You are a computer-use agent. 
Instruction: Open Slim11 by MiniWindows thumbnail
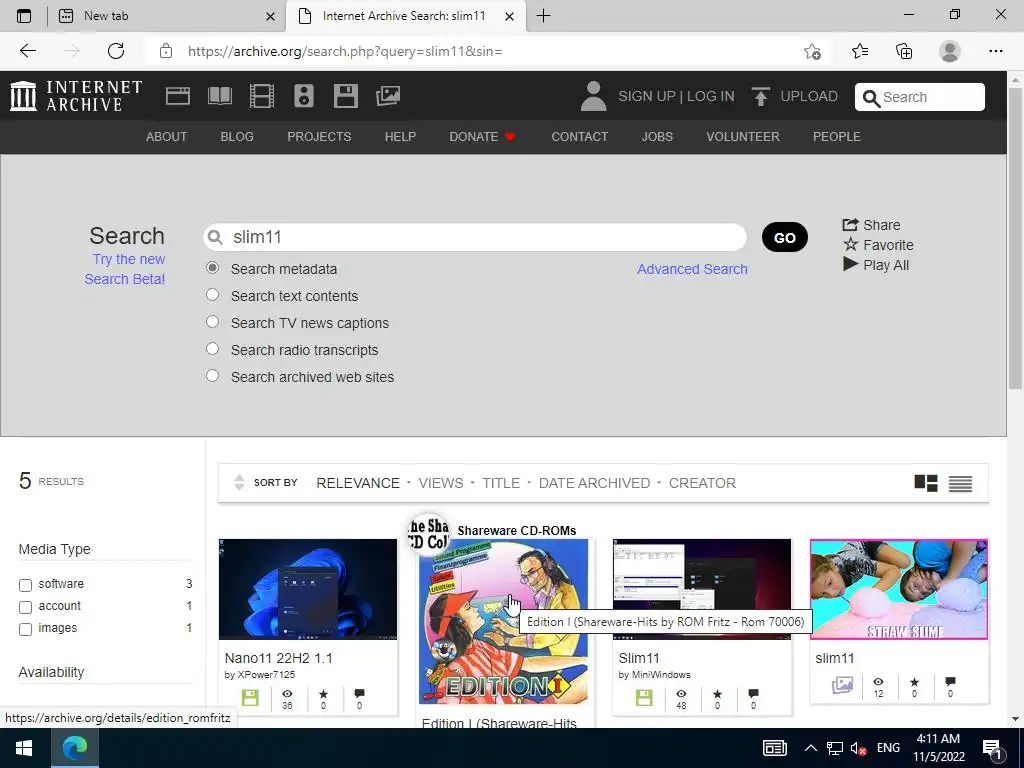pyautogui.click(x=701, y=589)
